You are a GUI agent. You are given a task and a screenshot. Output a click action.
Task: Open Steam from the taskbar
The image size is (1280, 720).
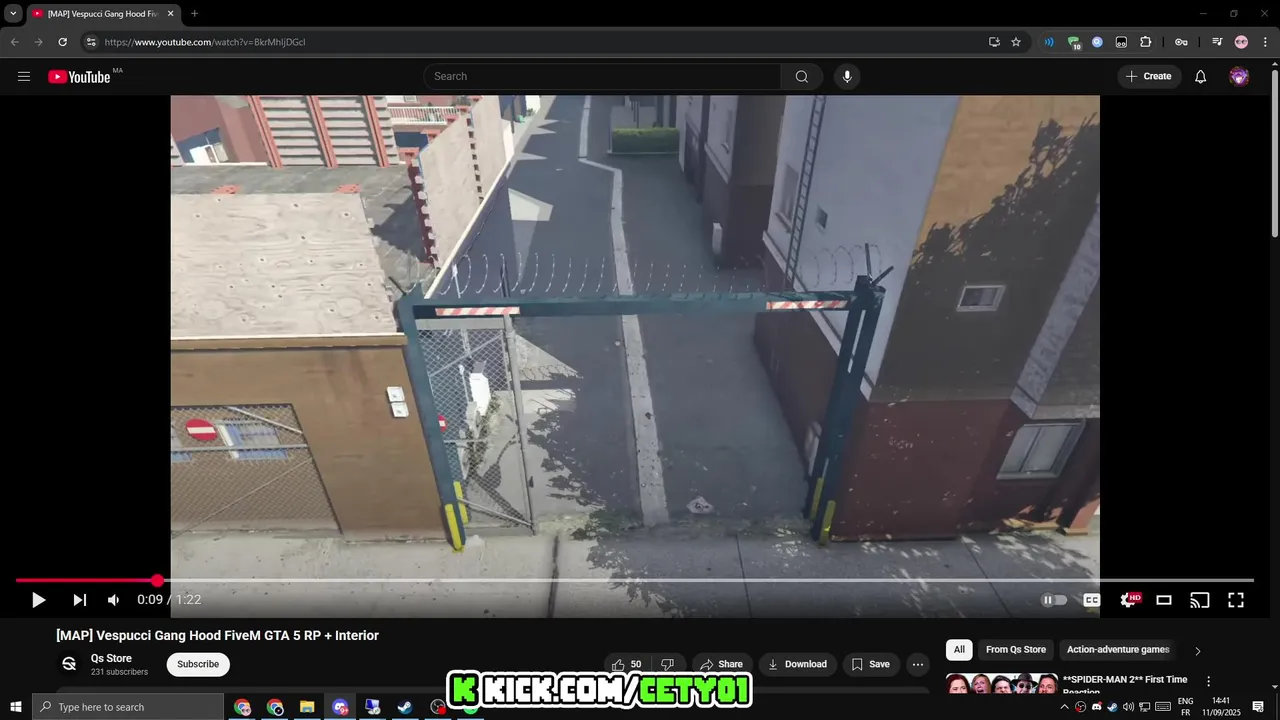coord(405,707)
